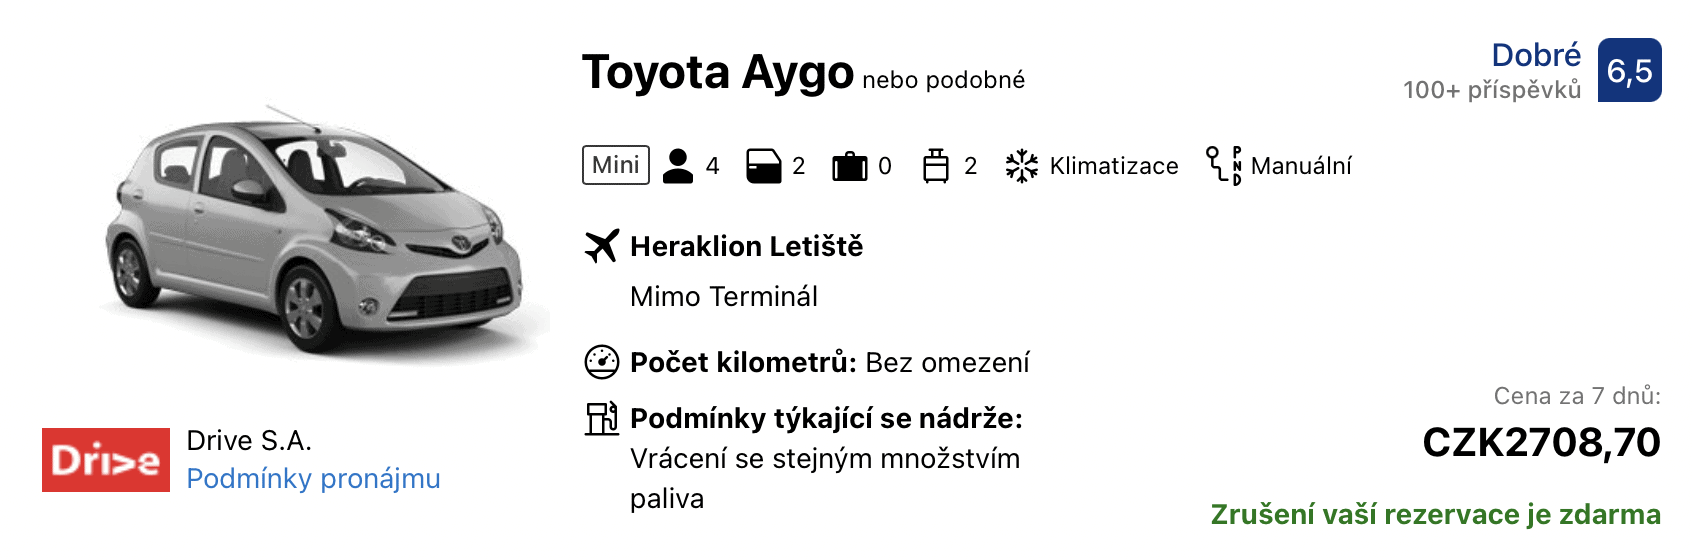Open the Podmínky pronájmu link

[x=313, y=479]
